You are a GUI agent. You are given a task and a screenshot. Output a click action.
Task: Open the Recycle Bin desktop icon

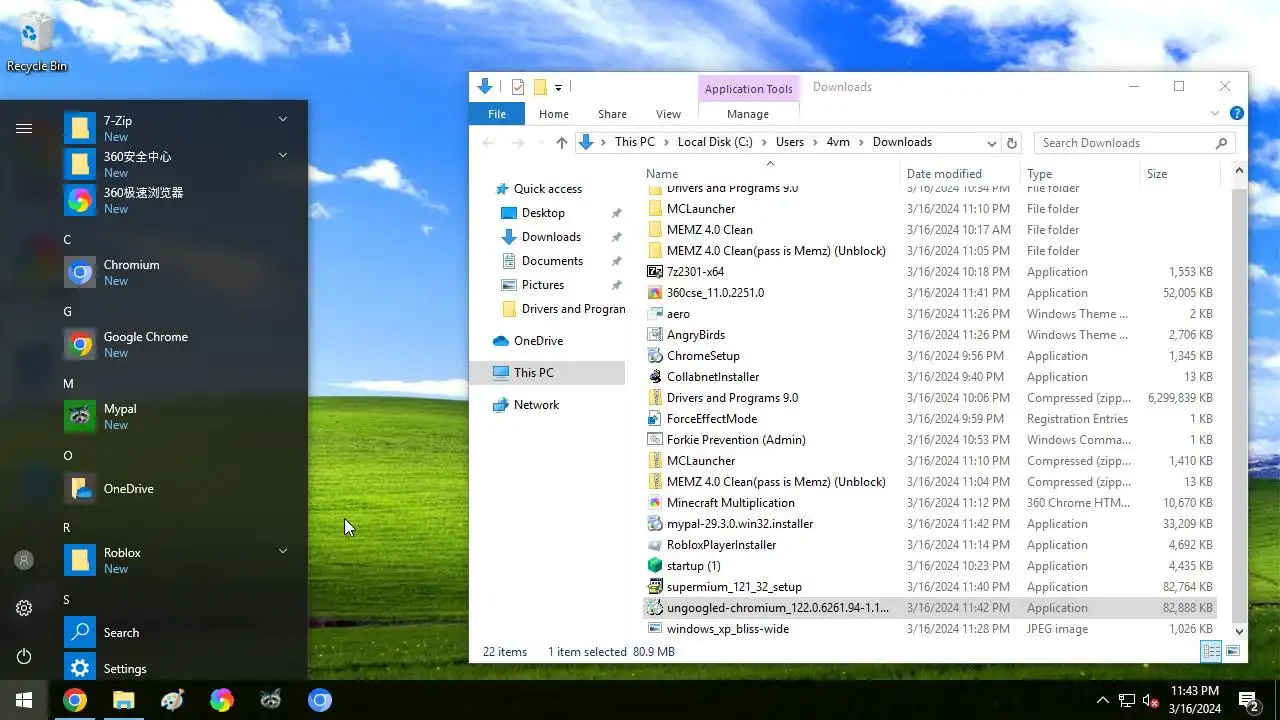(x=36, y=42)
